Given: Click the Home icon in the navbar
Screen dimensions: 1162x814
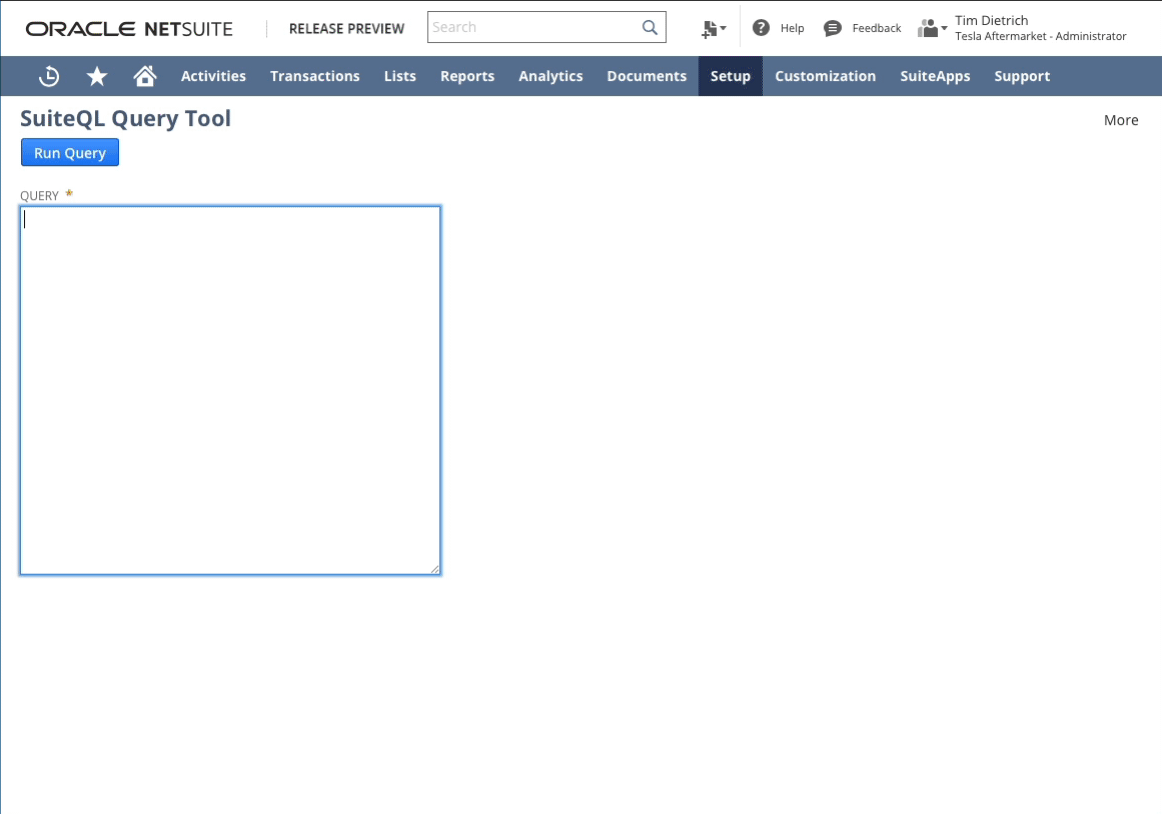Looking at the screenshot, I should (145, 76).
